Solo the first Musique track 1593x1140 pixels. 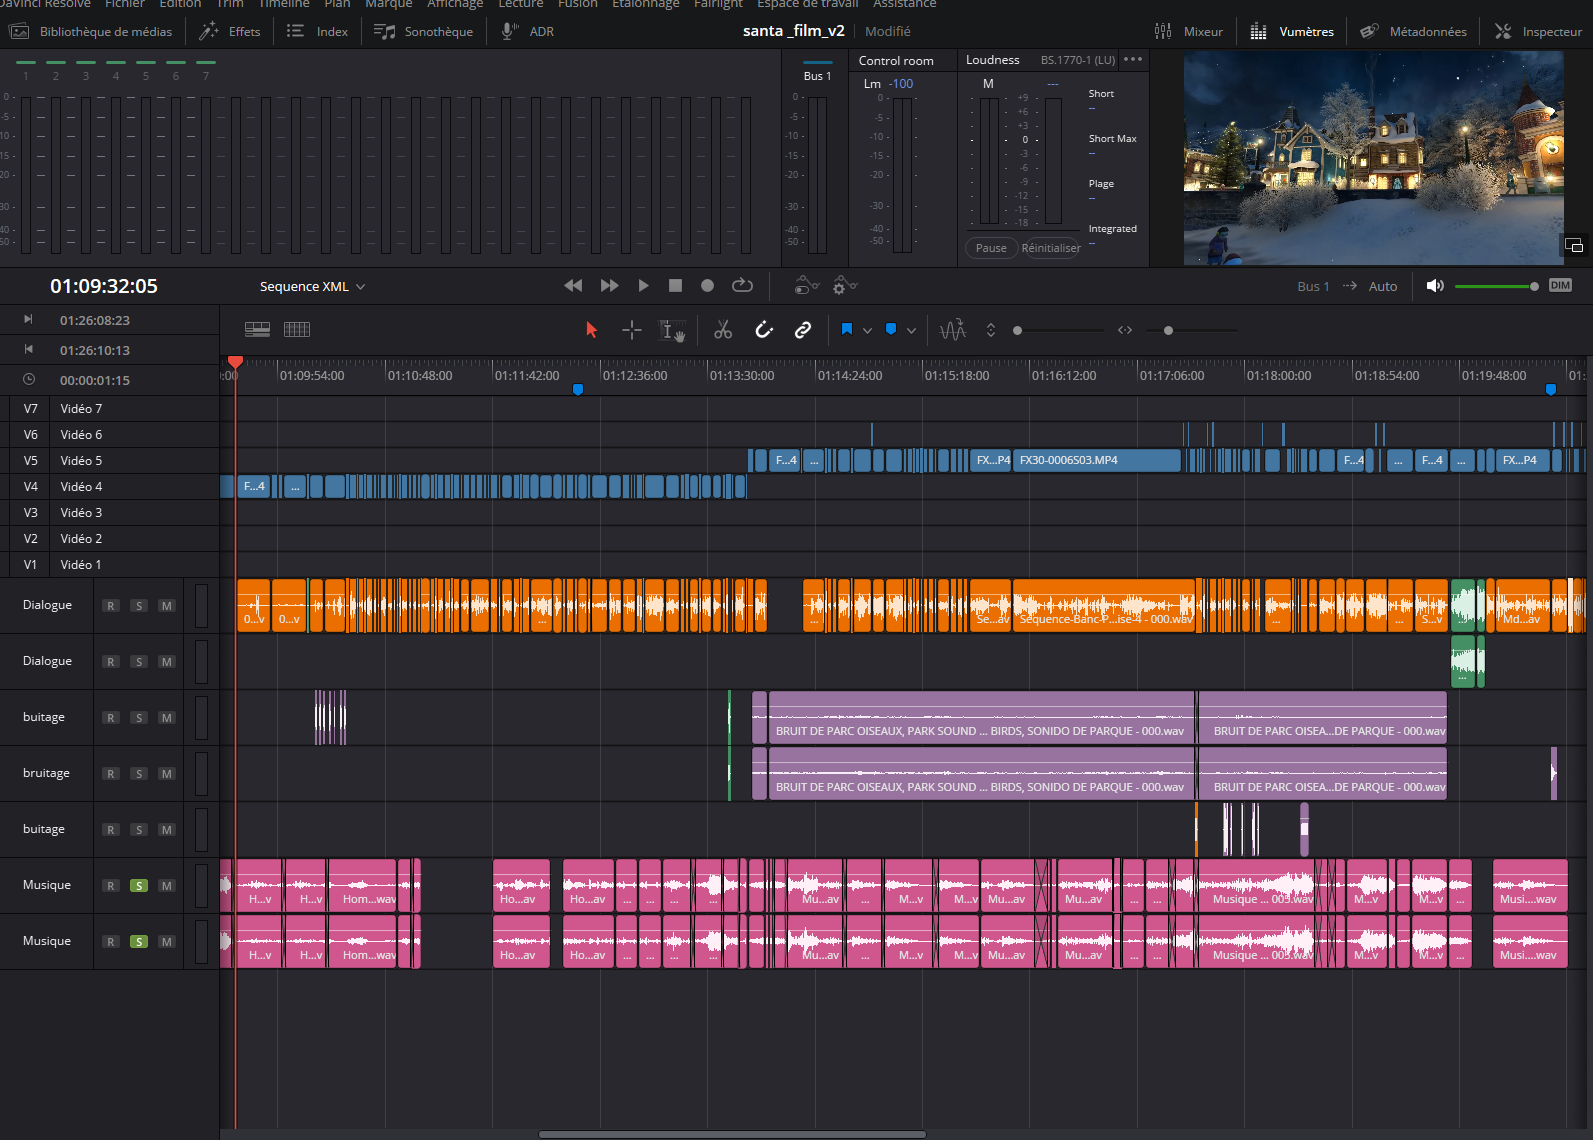(x=139, y=886)
